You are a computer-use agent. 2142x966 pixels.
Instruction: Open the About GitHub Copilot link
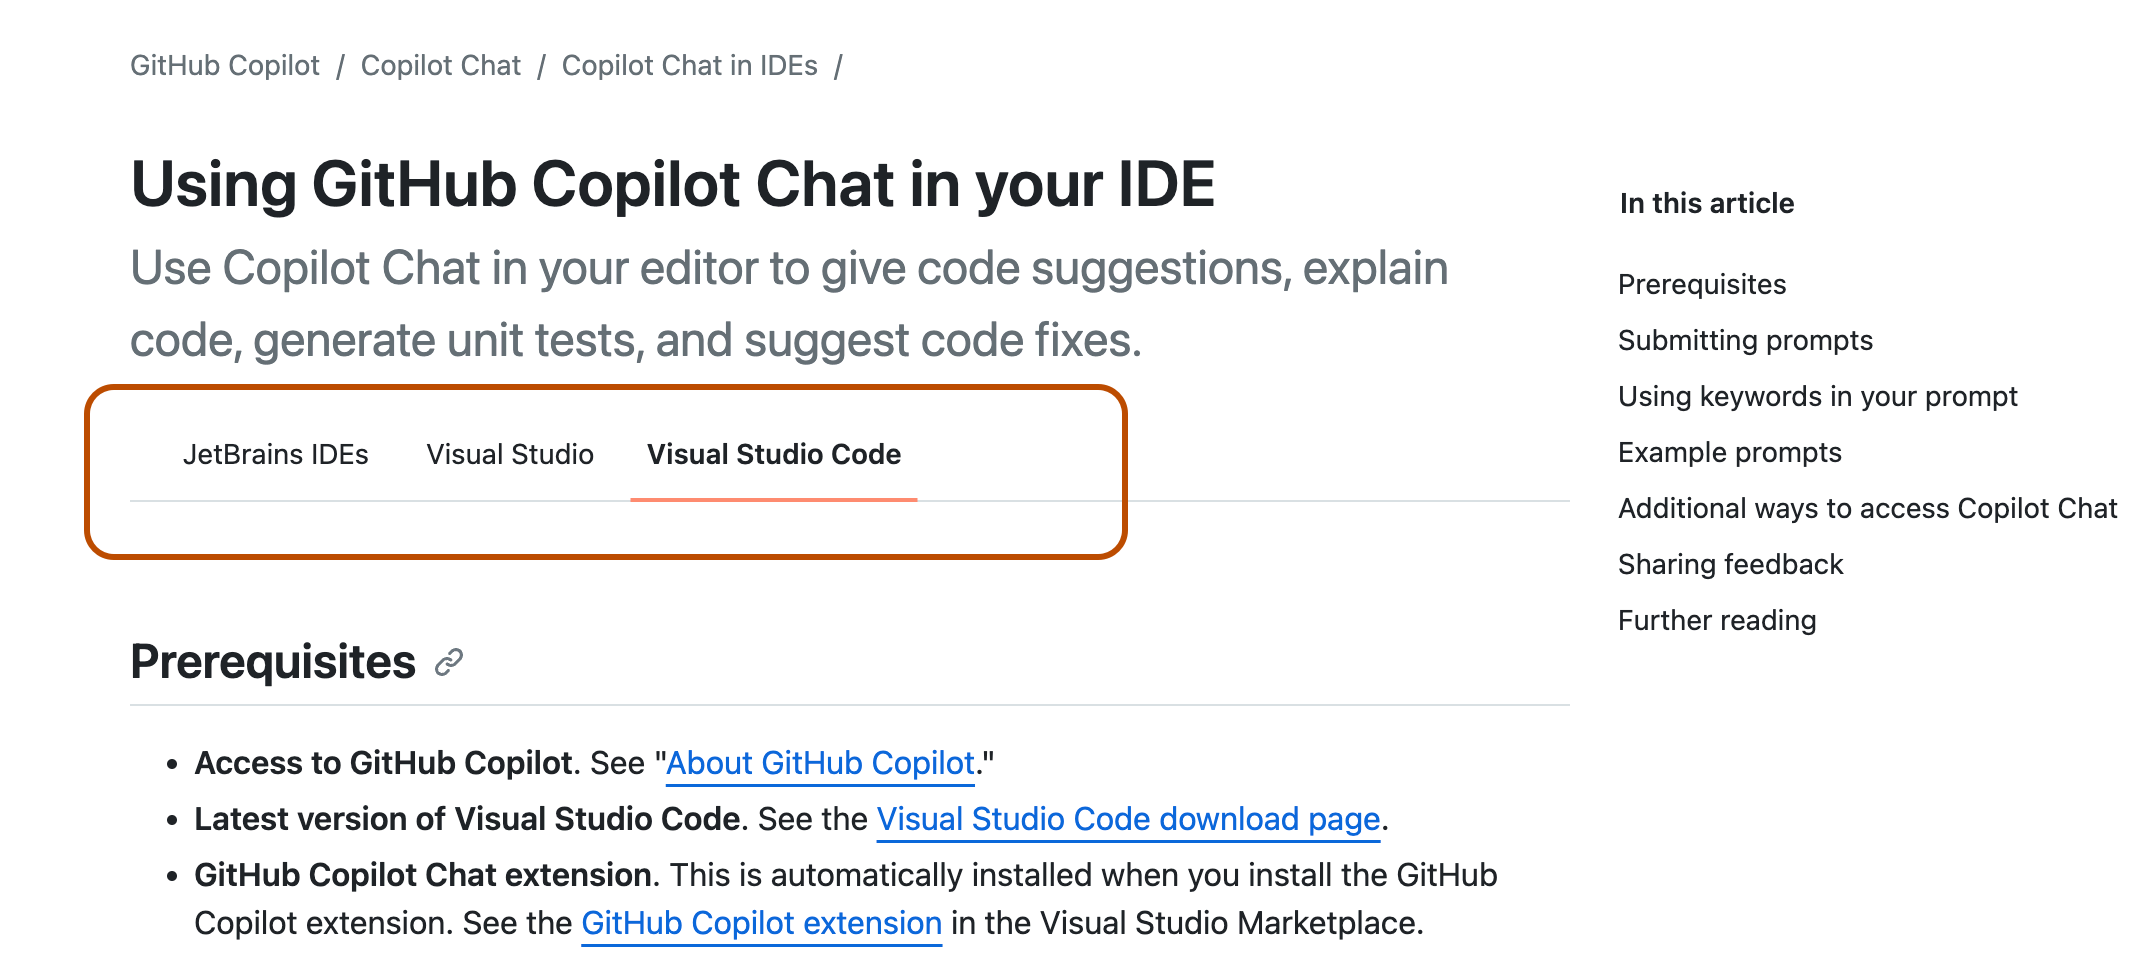pyautogui.click(x=820, y=764)
